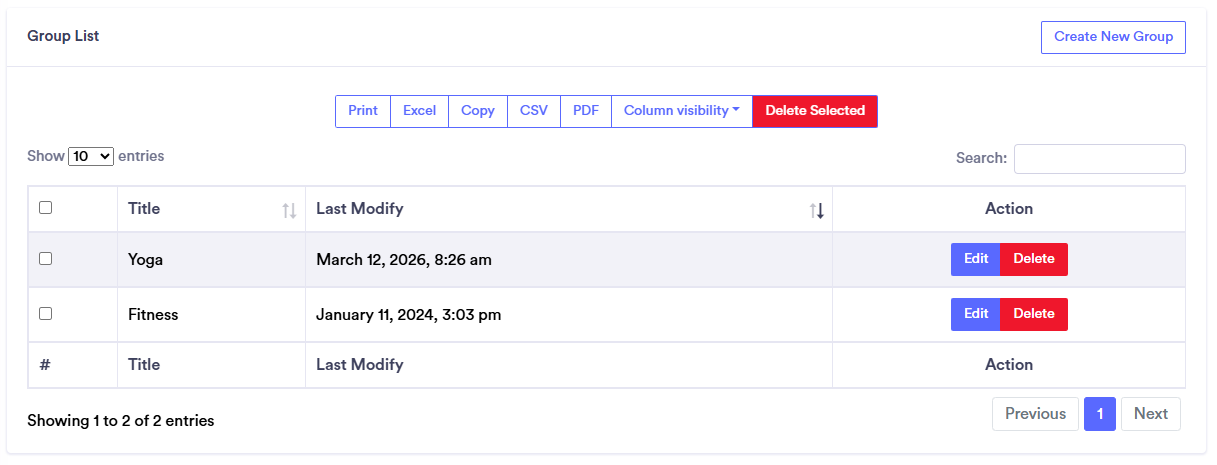Edit the Fitness group

pos(975,314)
